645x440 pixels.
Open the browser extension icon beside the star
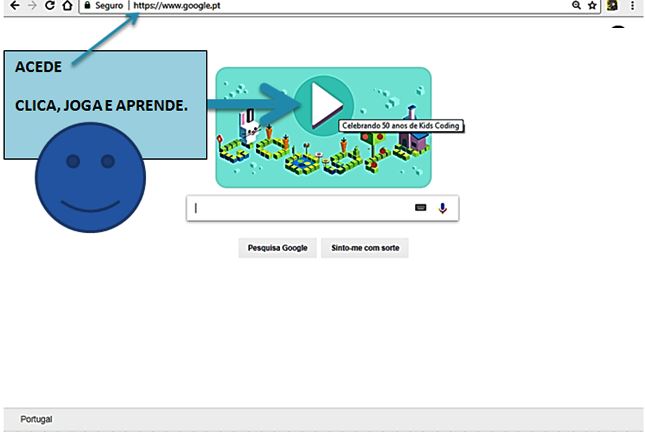point(612,5)
